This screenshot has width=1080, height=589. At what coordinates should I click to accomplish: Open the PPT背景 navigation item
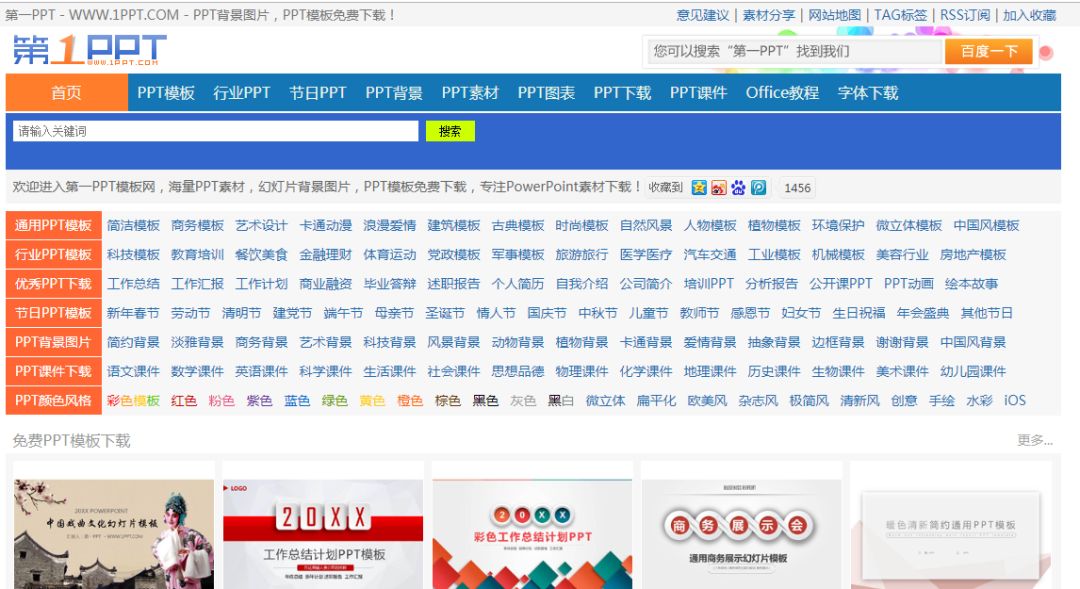tap(394, 93)
